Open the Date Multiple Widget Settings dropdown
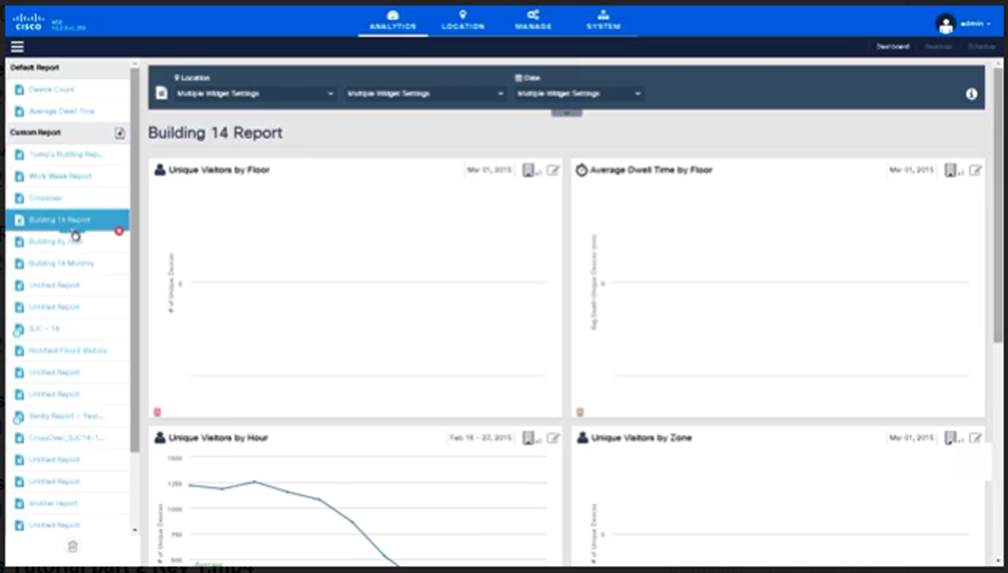Image resolution: width=1008 pixels, height=573 pixels. click(x=578, y=94)
